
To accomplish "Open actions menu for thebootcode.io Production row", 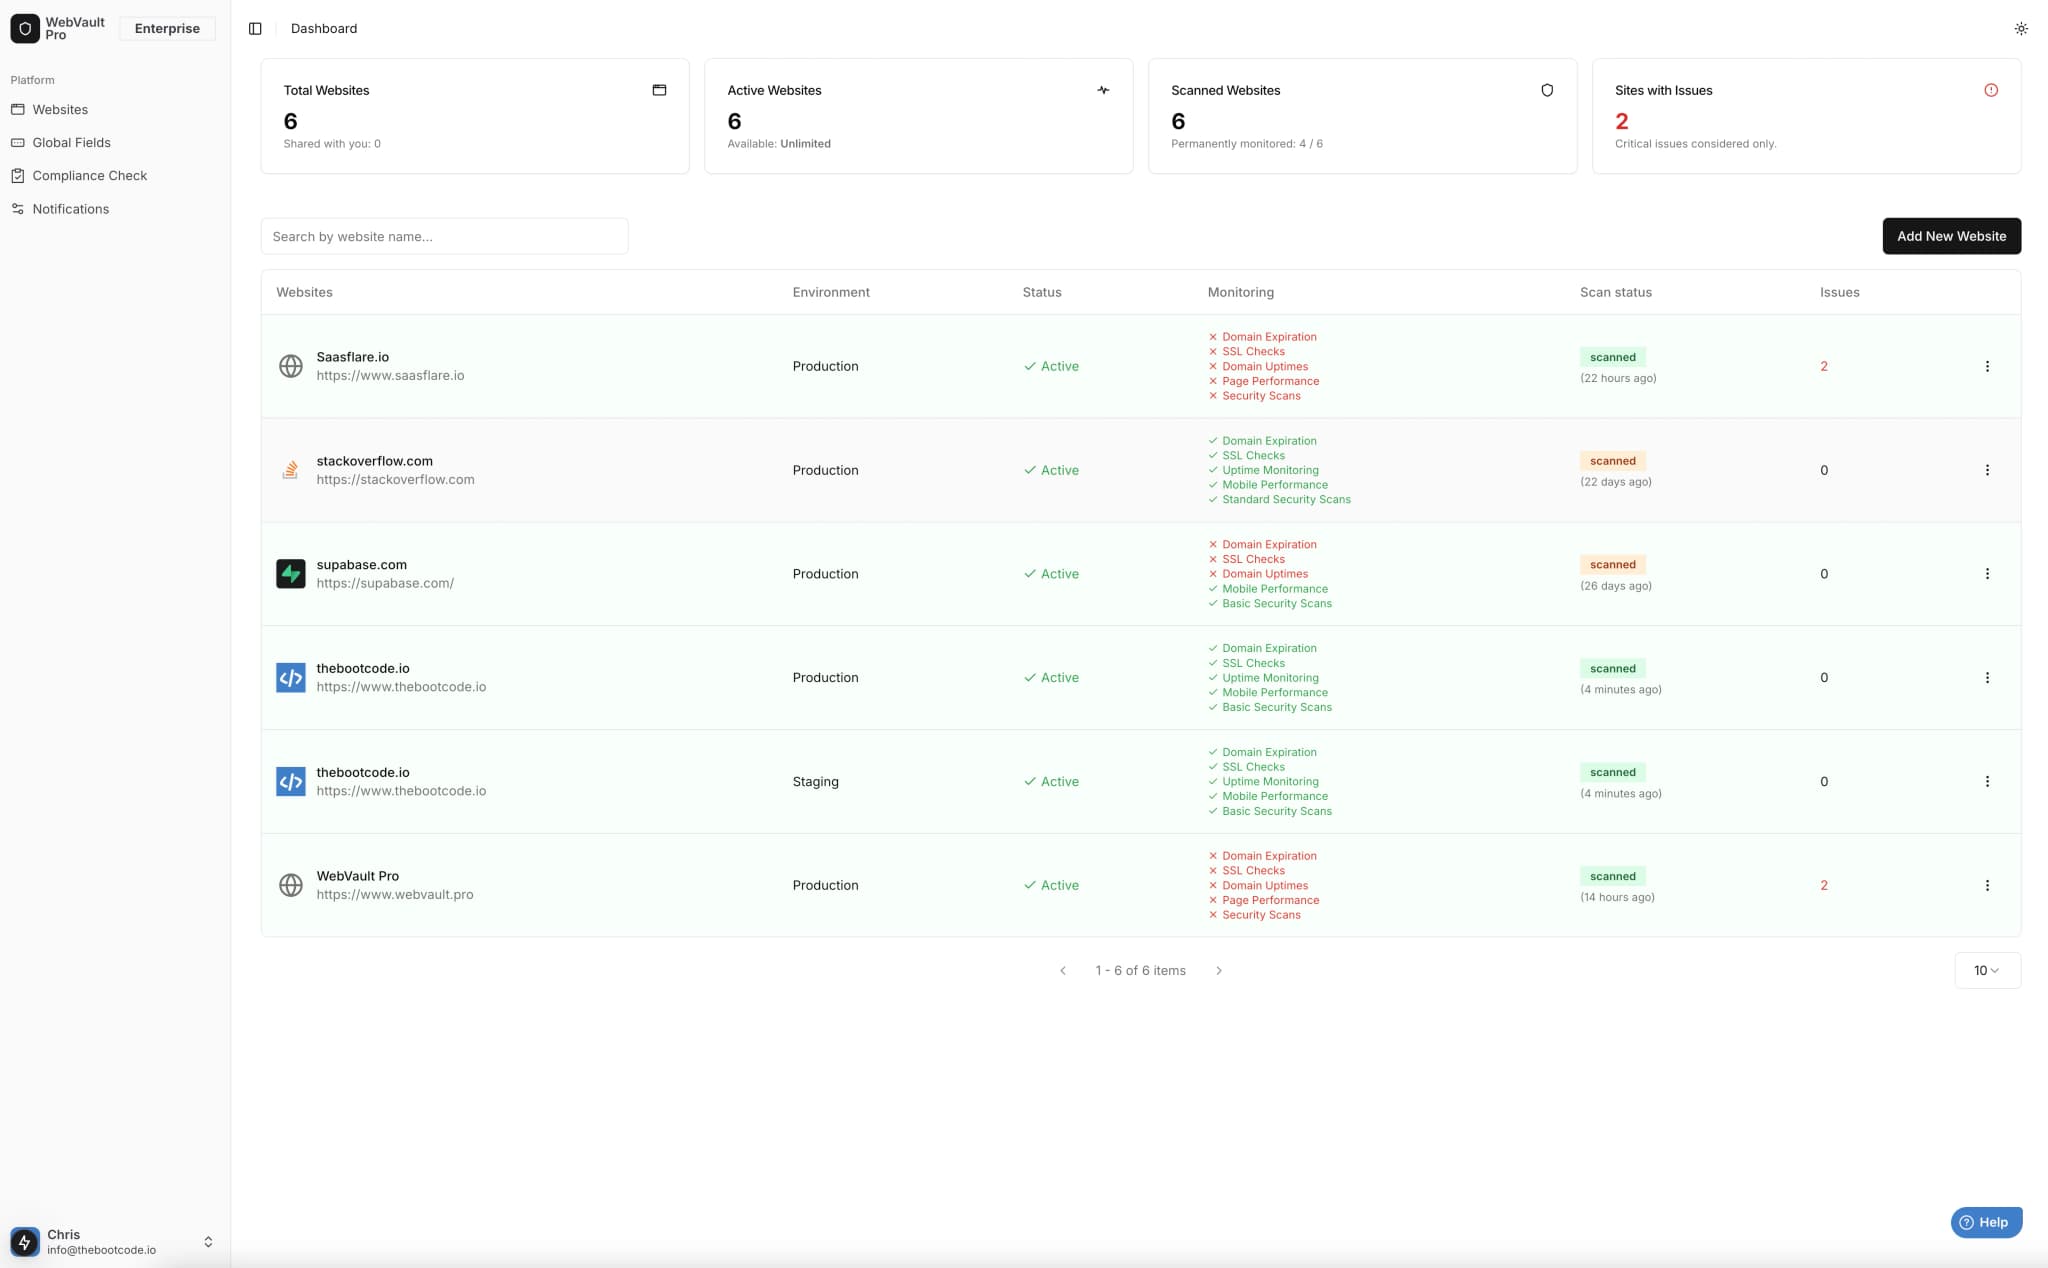I will coord(1987,678).
